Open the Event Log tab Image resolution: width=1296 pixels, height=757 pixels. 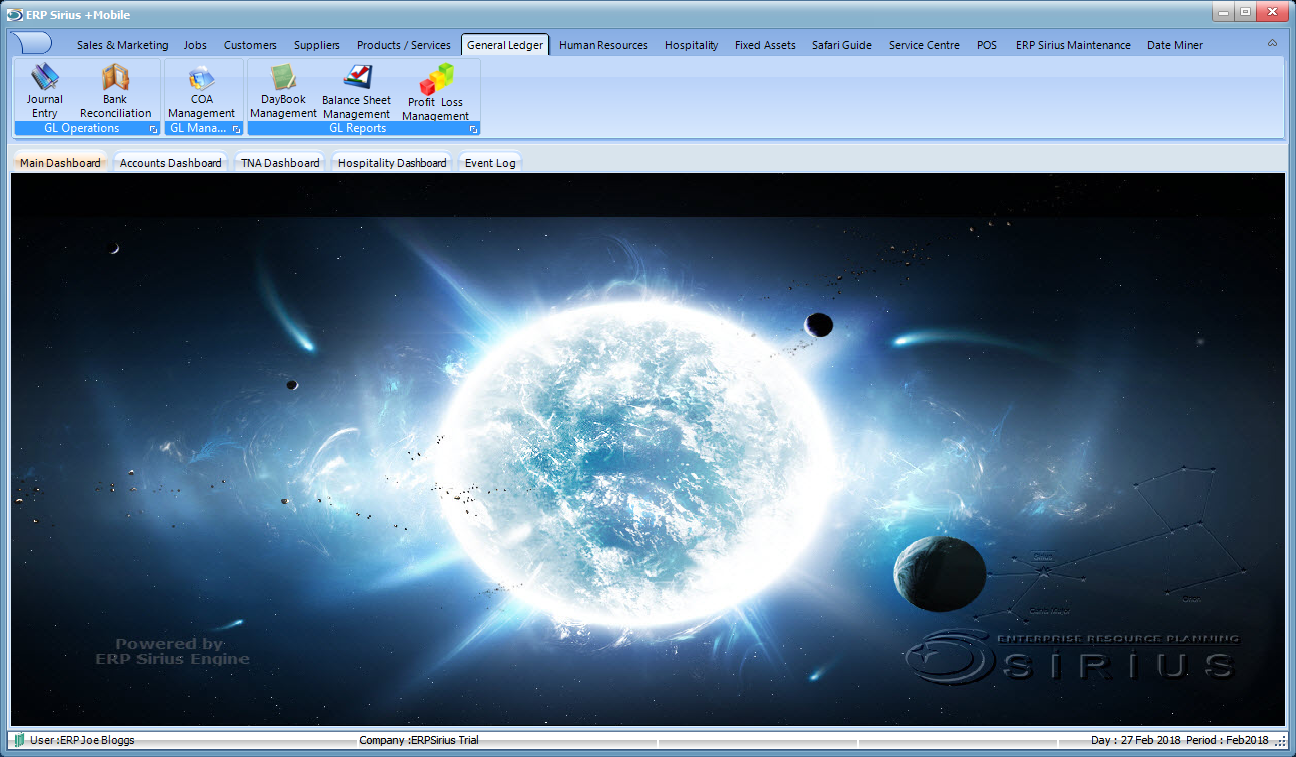click(x=490, y=163)
